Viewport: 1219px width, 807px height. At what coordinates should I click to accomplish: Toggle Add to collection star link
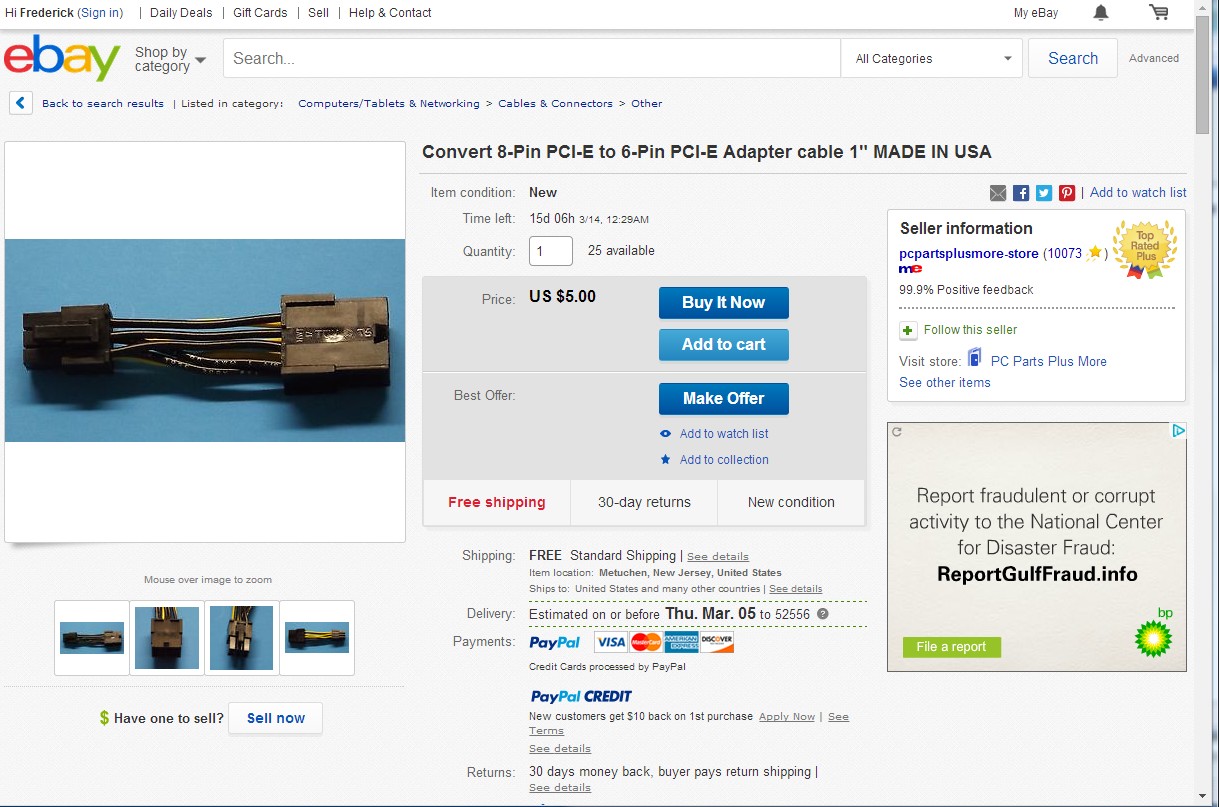[x=714, y=460]
